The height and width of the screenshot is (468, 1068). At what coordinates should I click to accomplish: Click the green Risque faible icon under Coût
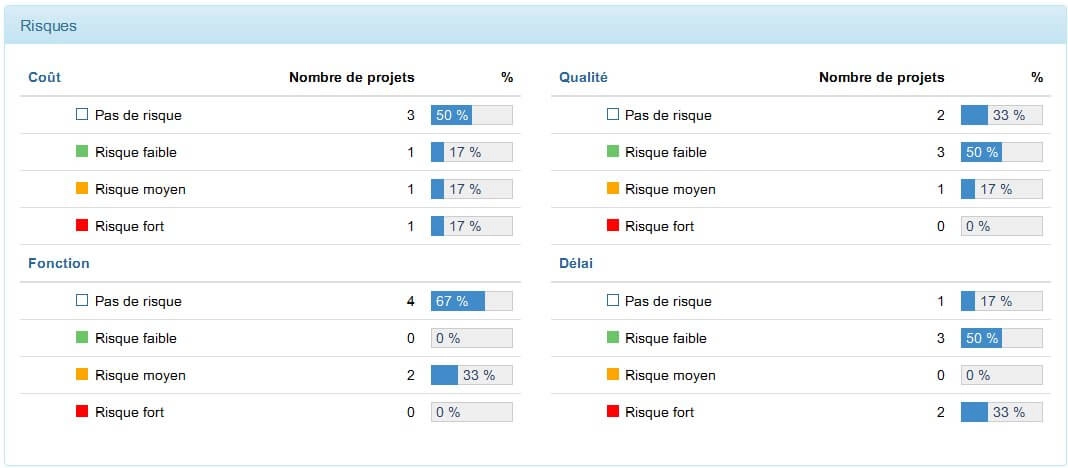point(82,151)
